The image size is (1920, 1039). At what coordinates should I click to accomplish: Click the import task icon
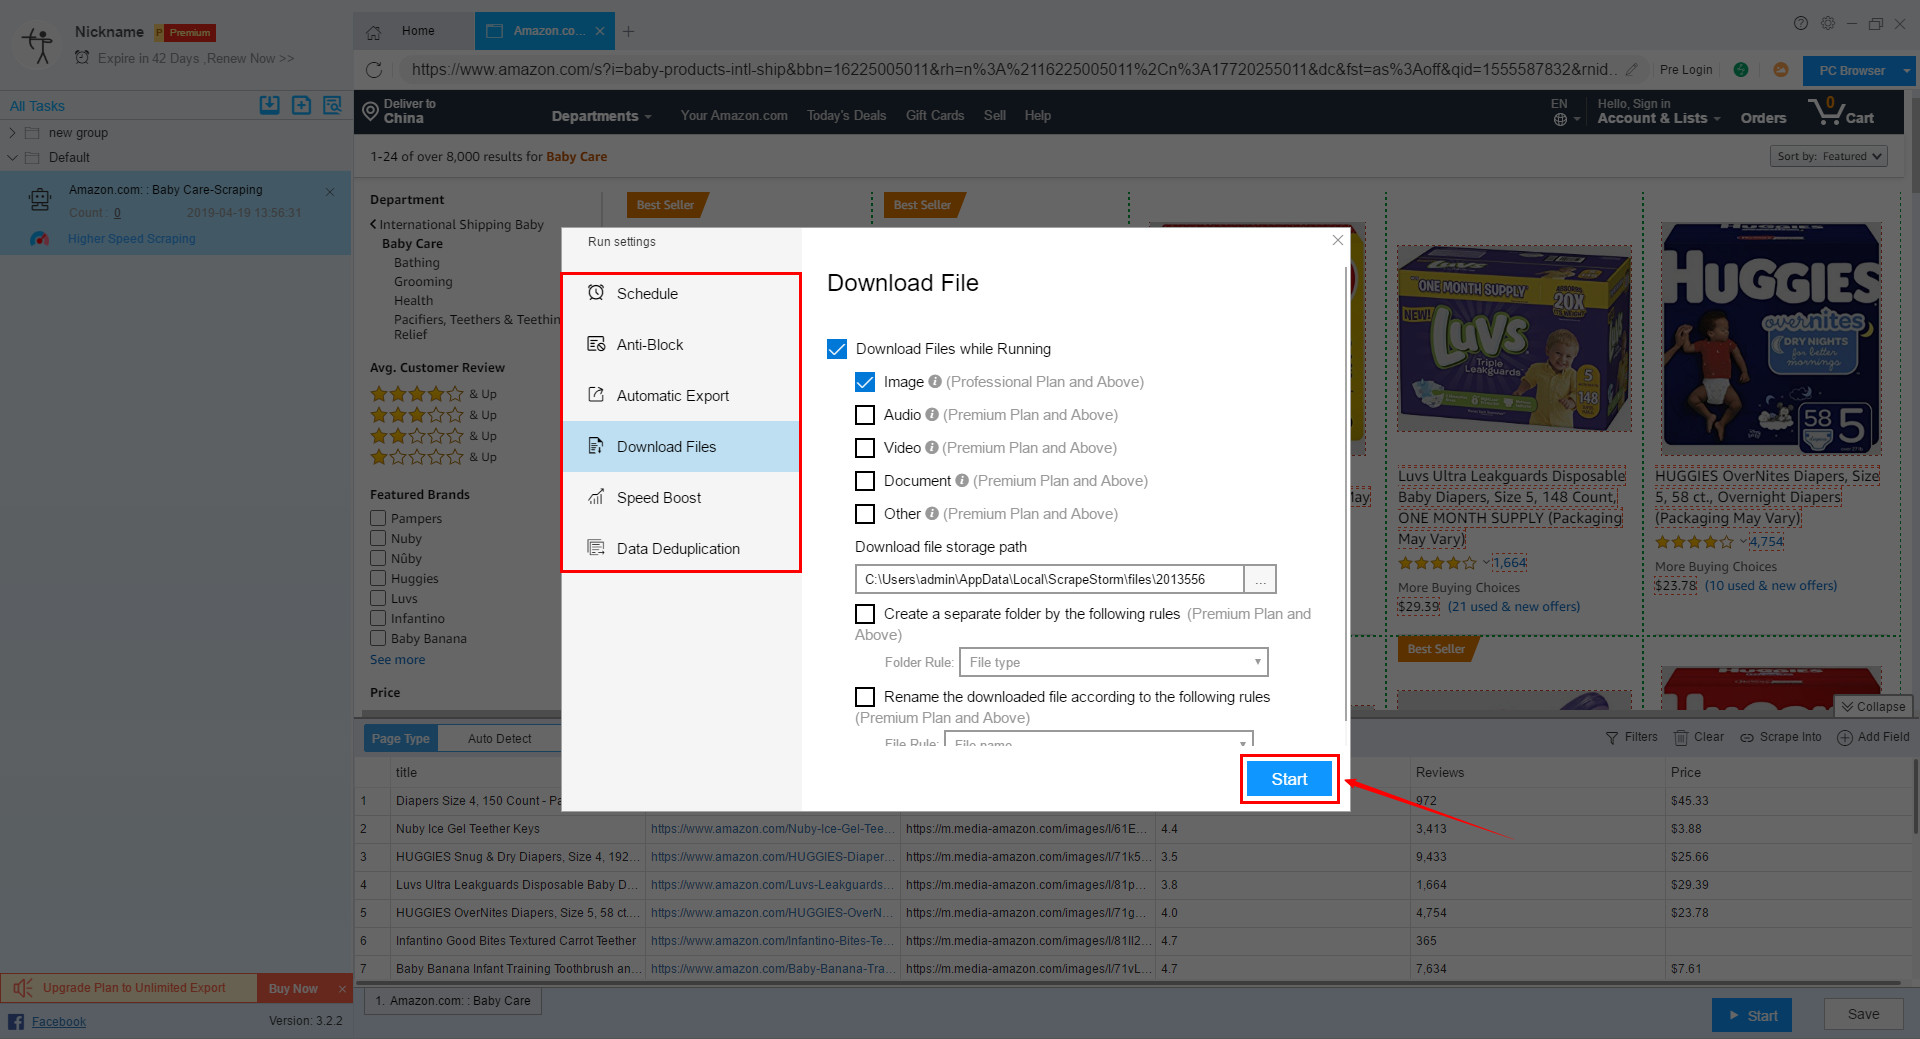[x=270, y=105]
